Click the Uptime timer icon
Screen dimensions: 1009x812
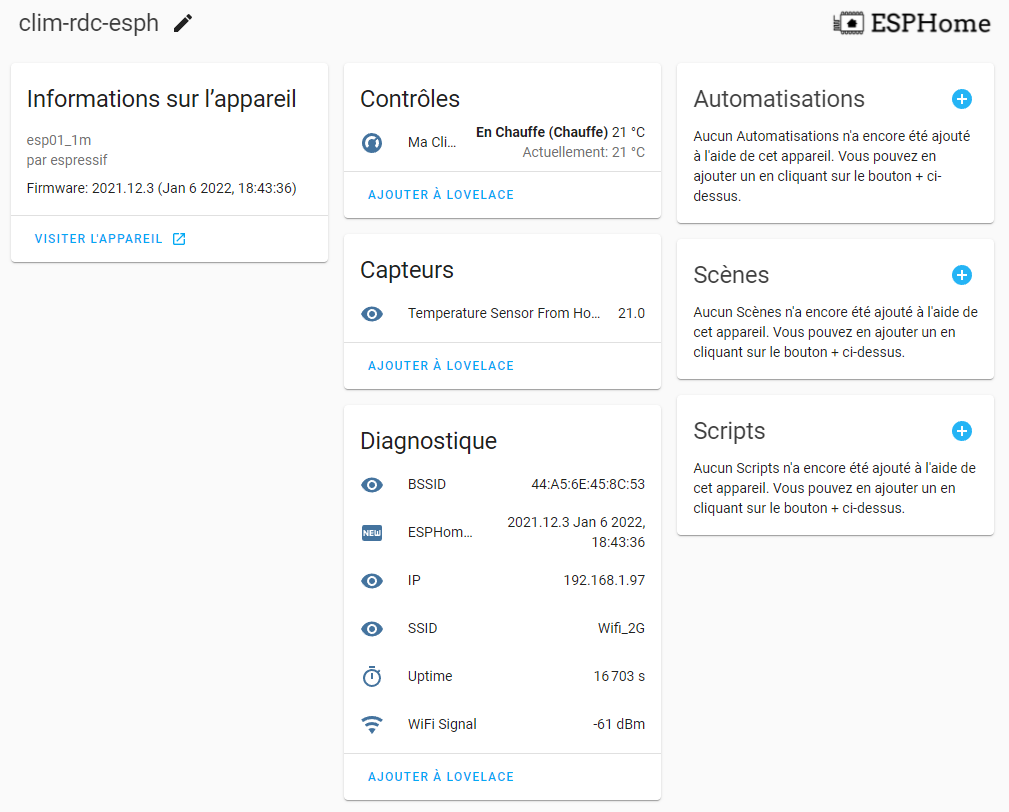click(372, 676)
